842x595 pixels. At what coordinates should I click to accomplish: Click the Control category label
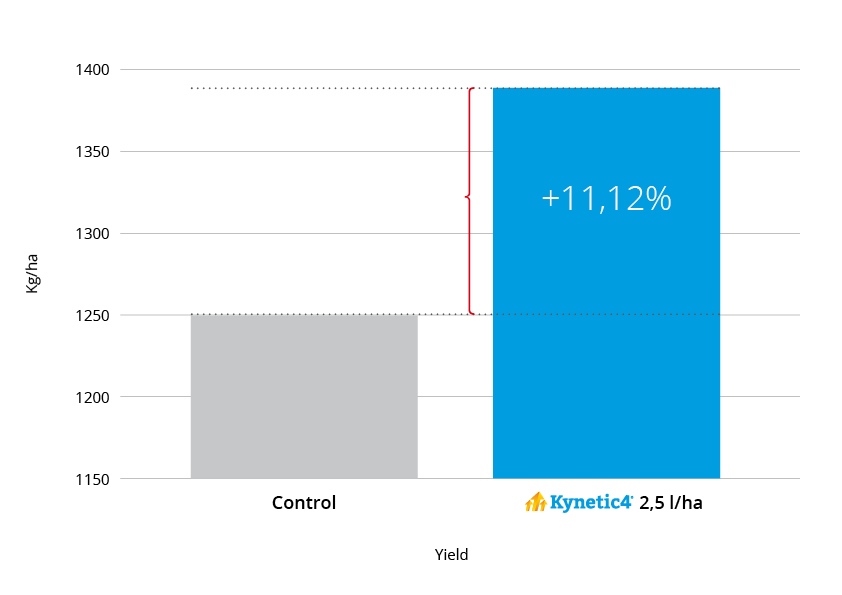coord(304,503)
